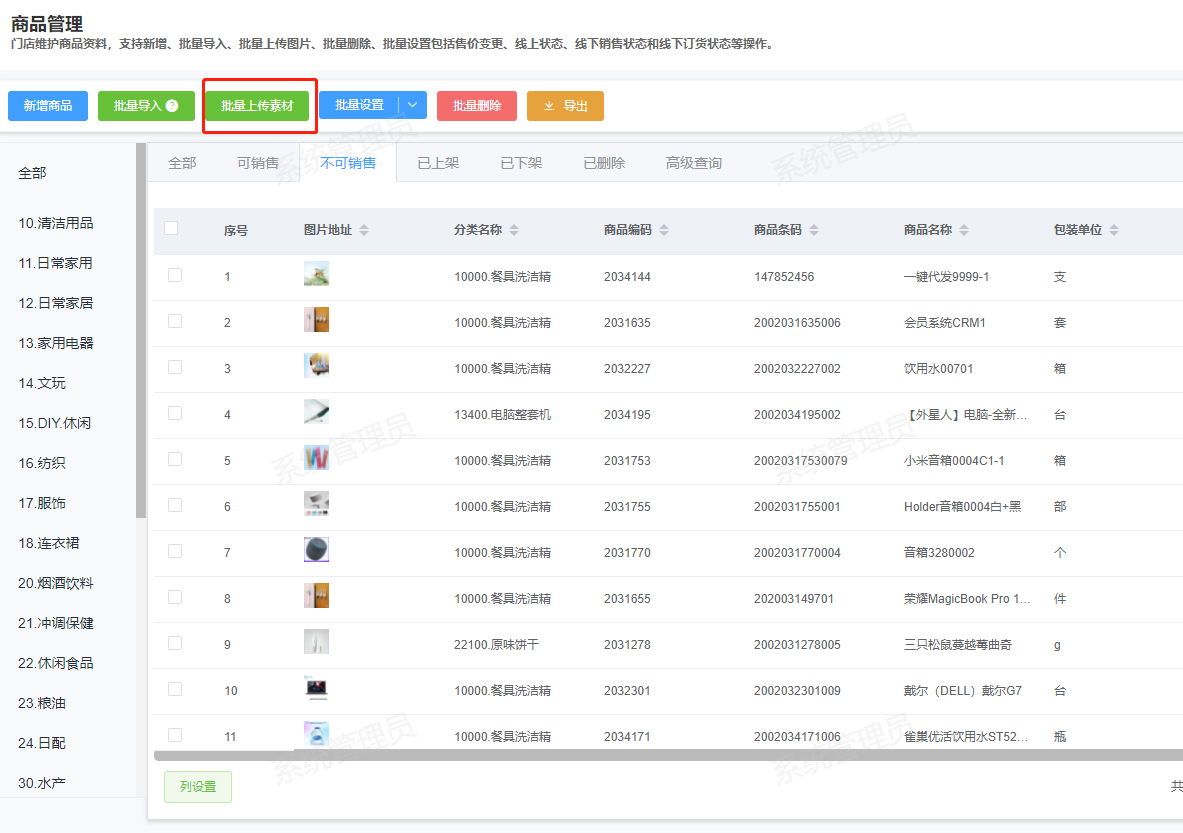The width and height of the screenshot is (1183, 833).
Task: Select the checkbox for row 5
Action: point(175,459)
